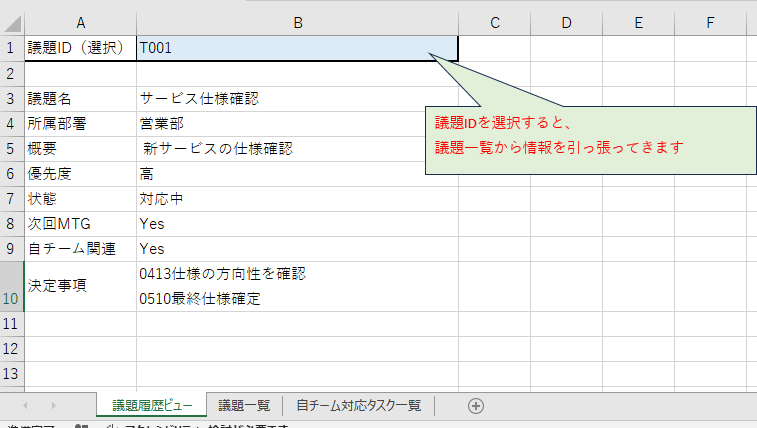Click the 議題名 label cell
757x428 pixels.
(81, 99)
